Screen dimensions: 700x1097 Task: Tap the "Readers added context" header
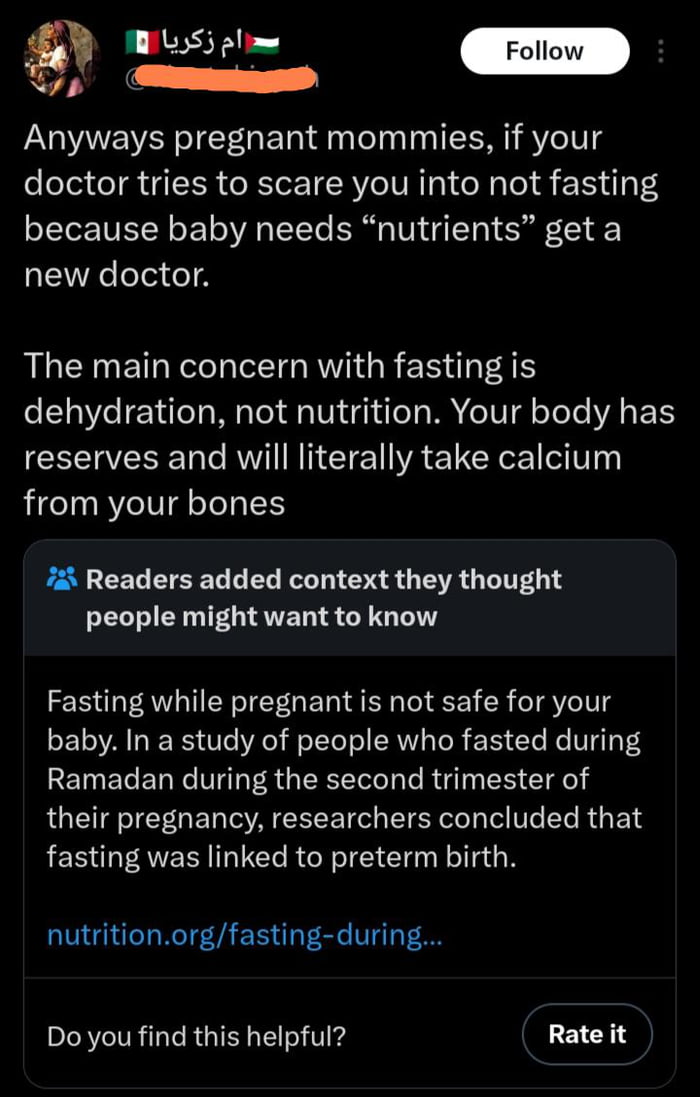click(323, 580)
